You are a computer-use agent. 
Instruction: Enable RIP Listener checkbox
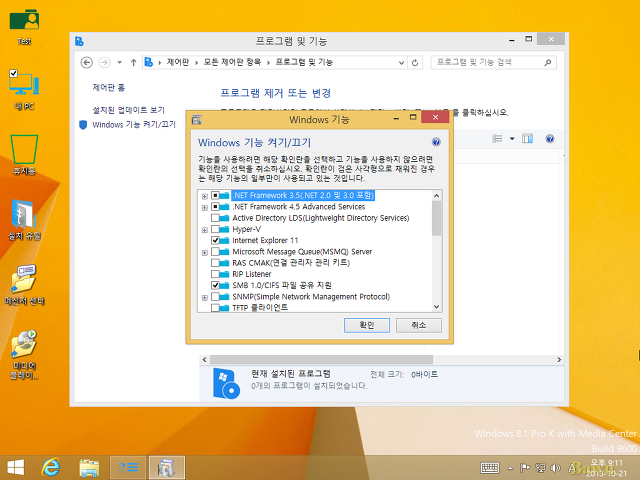(x=215, y=274)
